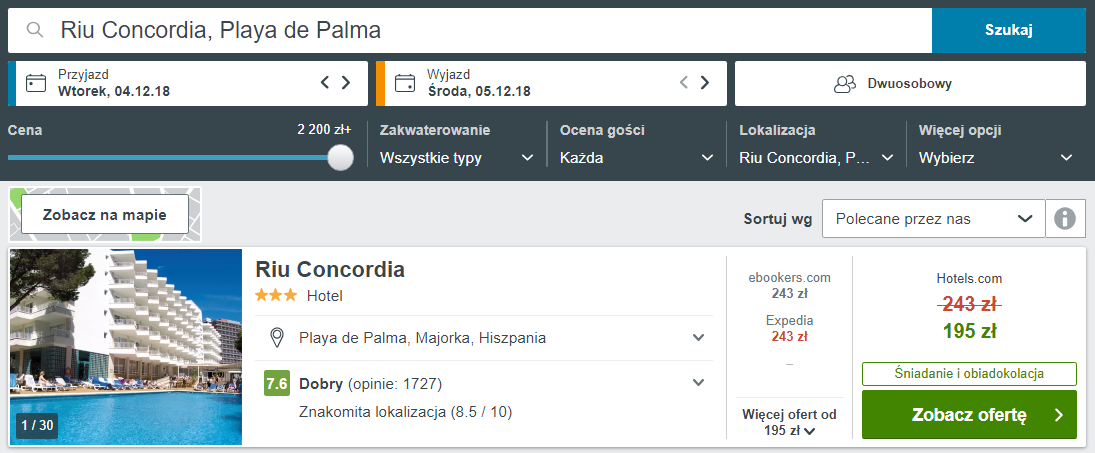Open the check-in calendar icon
This screenshot has width=1095, height=453.
coord(36,83)
